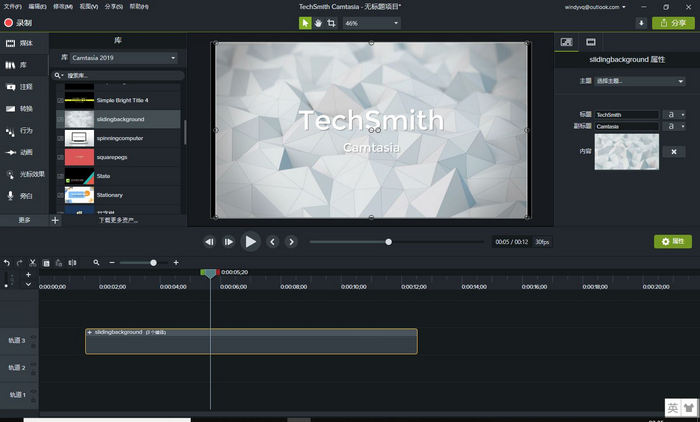Screen dimensions: 700x422
Task: Click the 副标题 subtitle field Camtasia
Action: click(x=627, y=126)
